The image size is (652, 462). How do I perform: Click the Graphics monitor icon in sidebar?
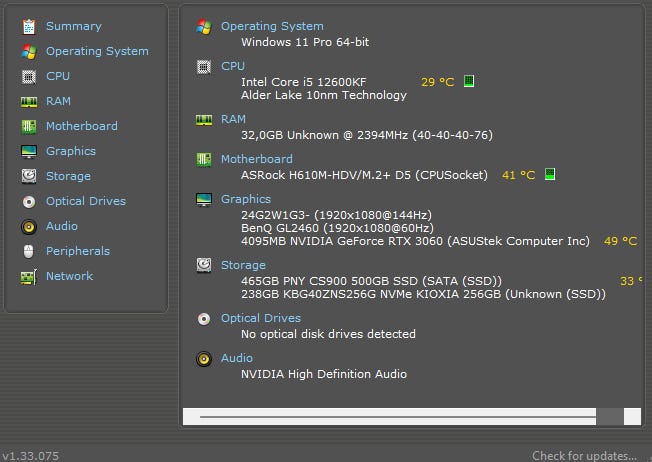coord(29,151)
